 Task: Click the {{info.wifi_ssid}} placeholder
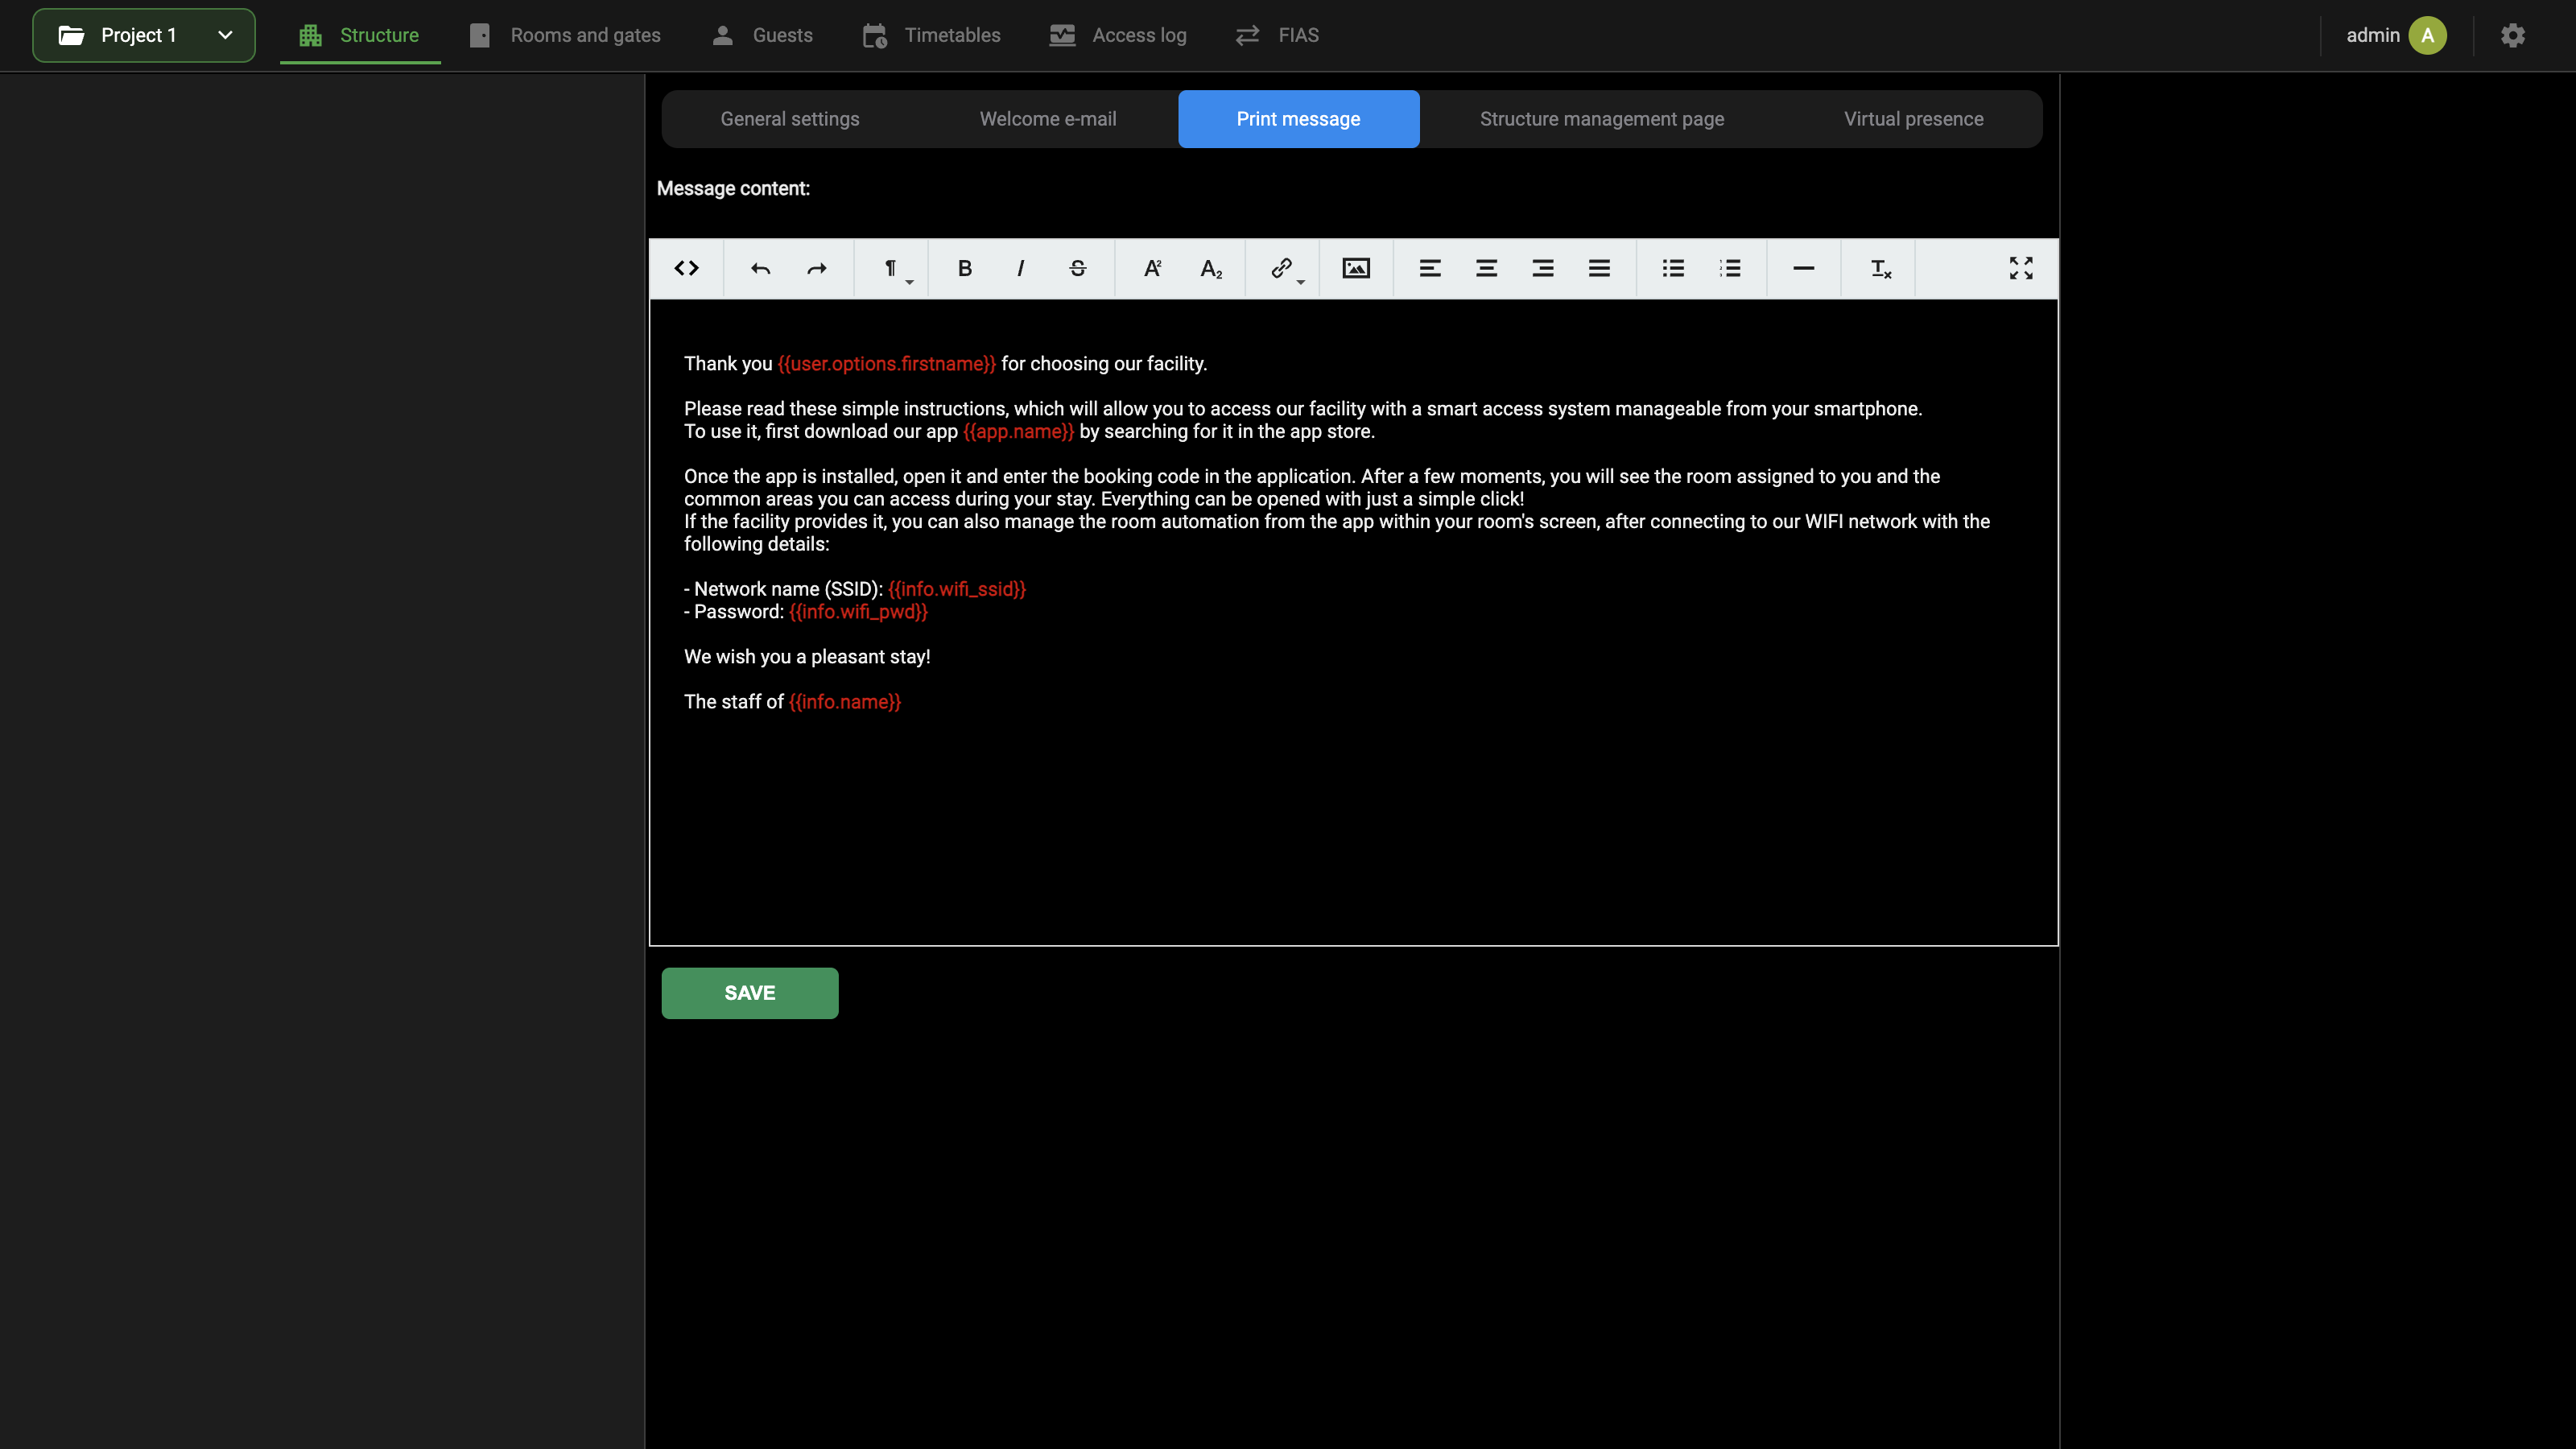(957, 589)
